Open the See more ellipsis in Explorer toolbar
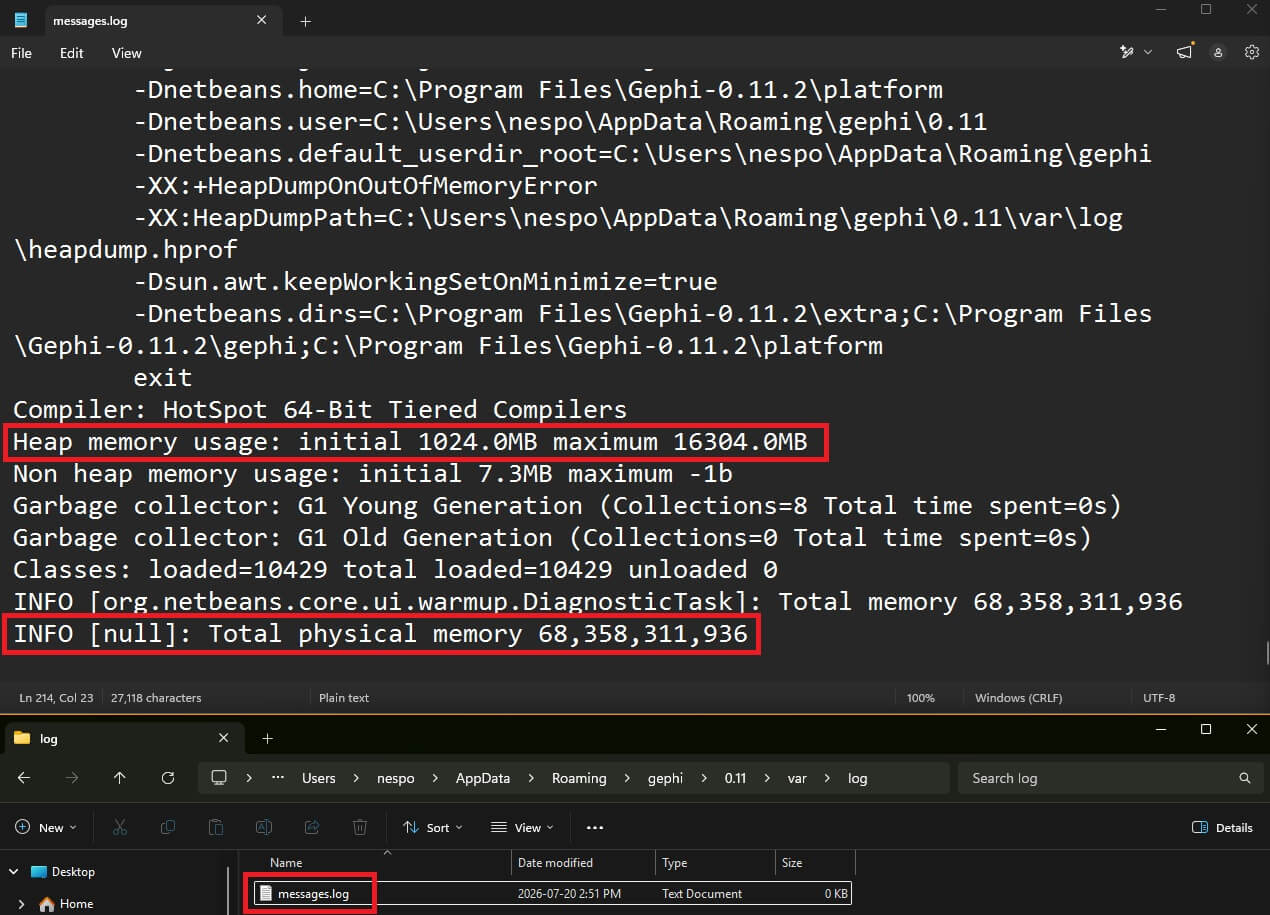This screenshot has width=1270, height=915. coord(595,827)
